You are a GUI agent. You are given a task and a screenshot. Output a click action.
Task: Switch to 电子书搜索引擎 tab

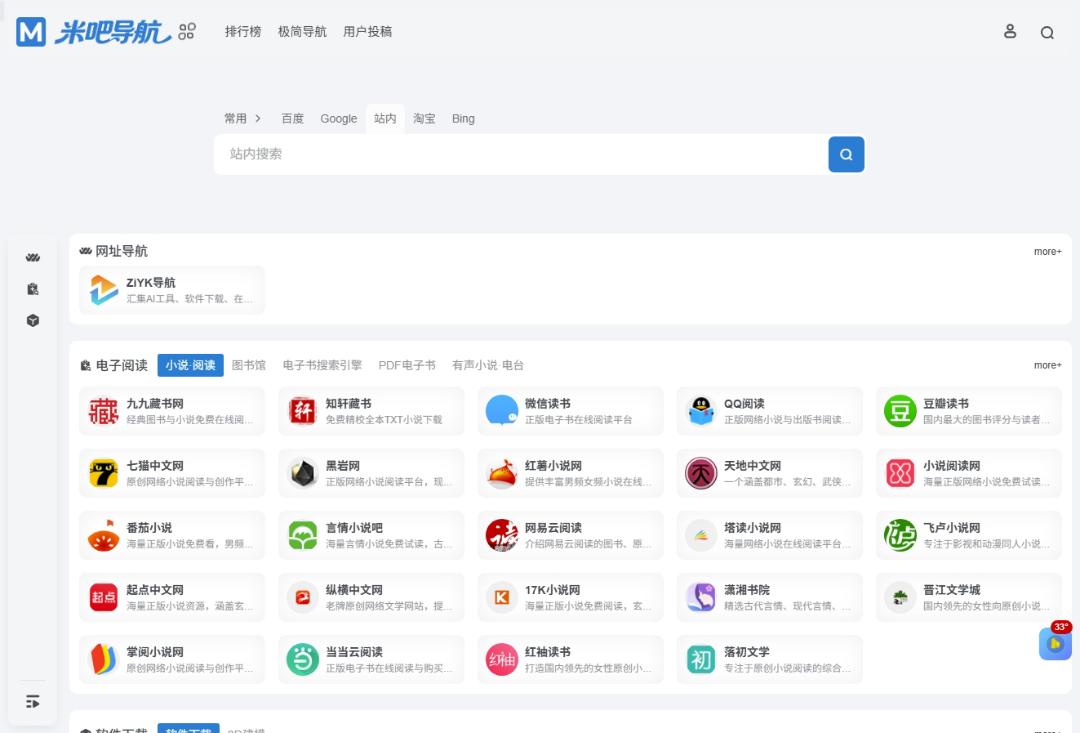(322, 365)
